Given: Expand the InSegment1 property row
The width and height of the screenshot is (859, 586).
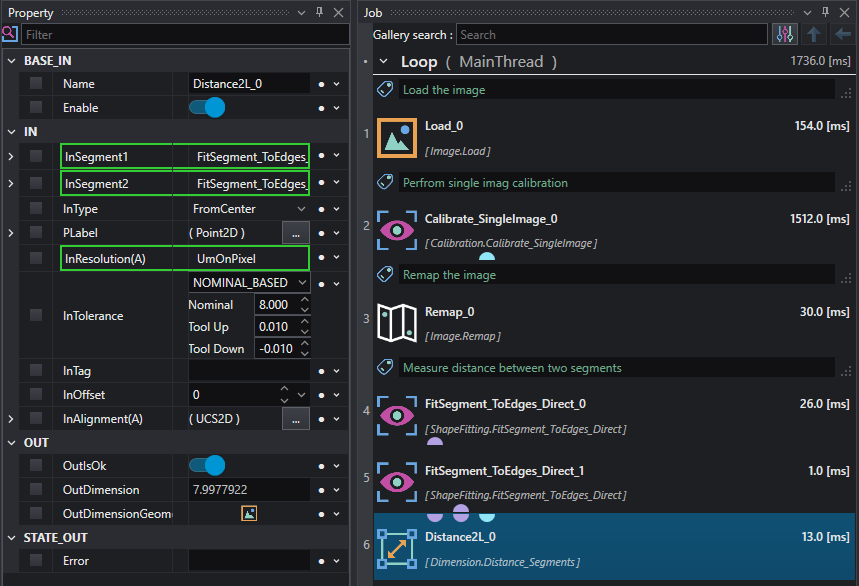Looking at the screenshot, I should coord(10,157).
